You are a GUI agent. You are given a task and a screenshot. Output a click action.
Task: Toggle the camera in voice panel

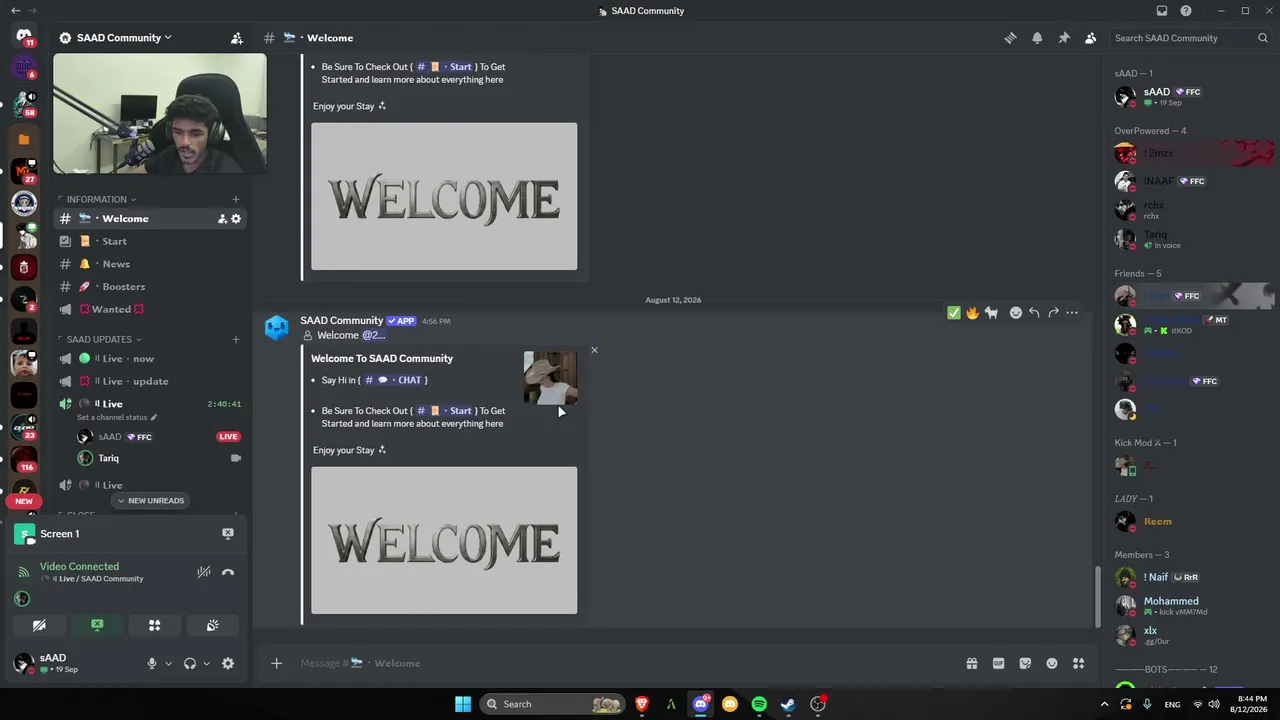[39, 625]
